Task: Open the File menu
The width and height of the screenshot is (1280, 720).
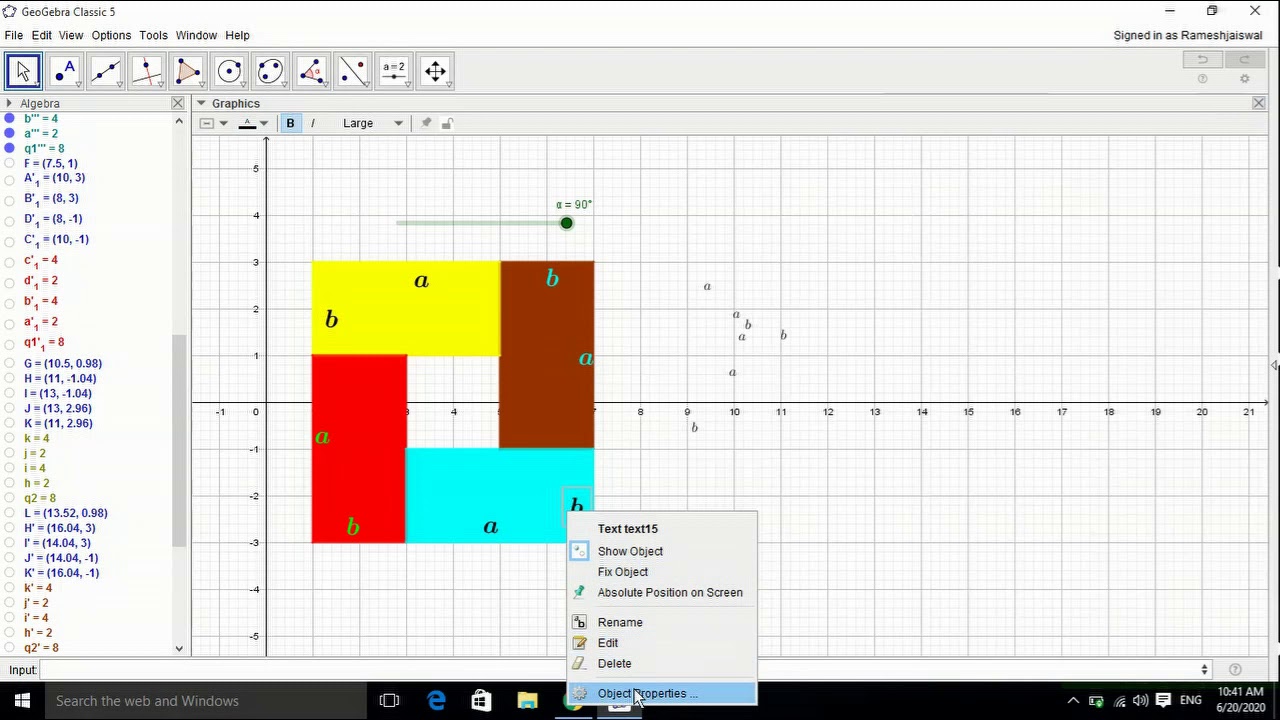Action: (14, 35)
